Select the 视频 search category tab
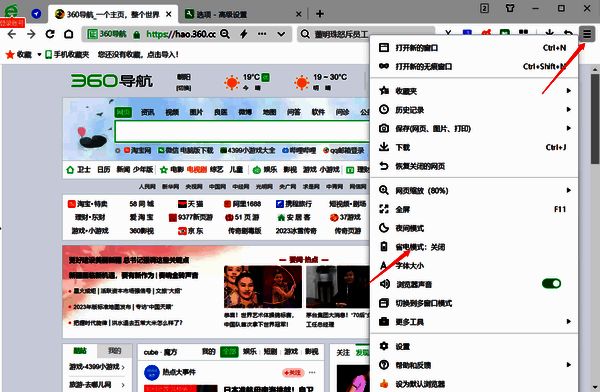Viewport: 600px width, 392px height. 172,112
